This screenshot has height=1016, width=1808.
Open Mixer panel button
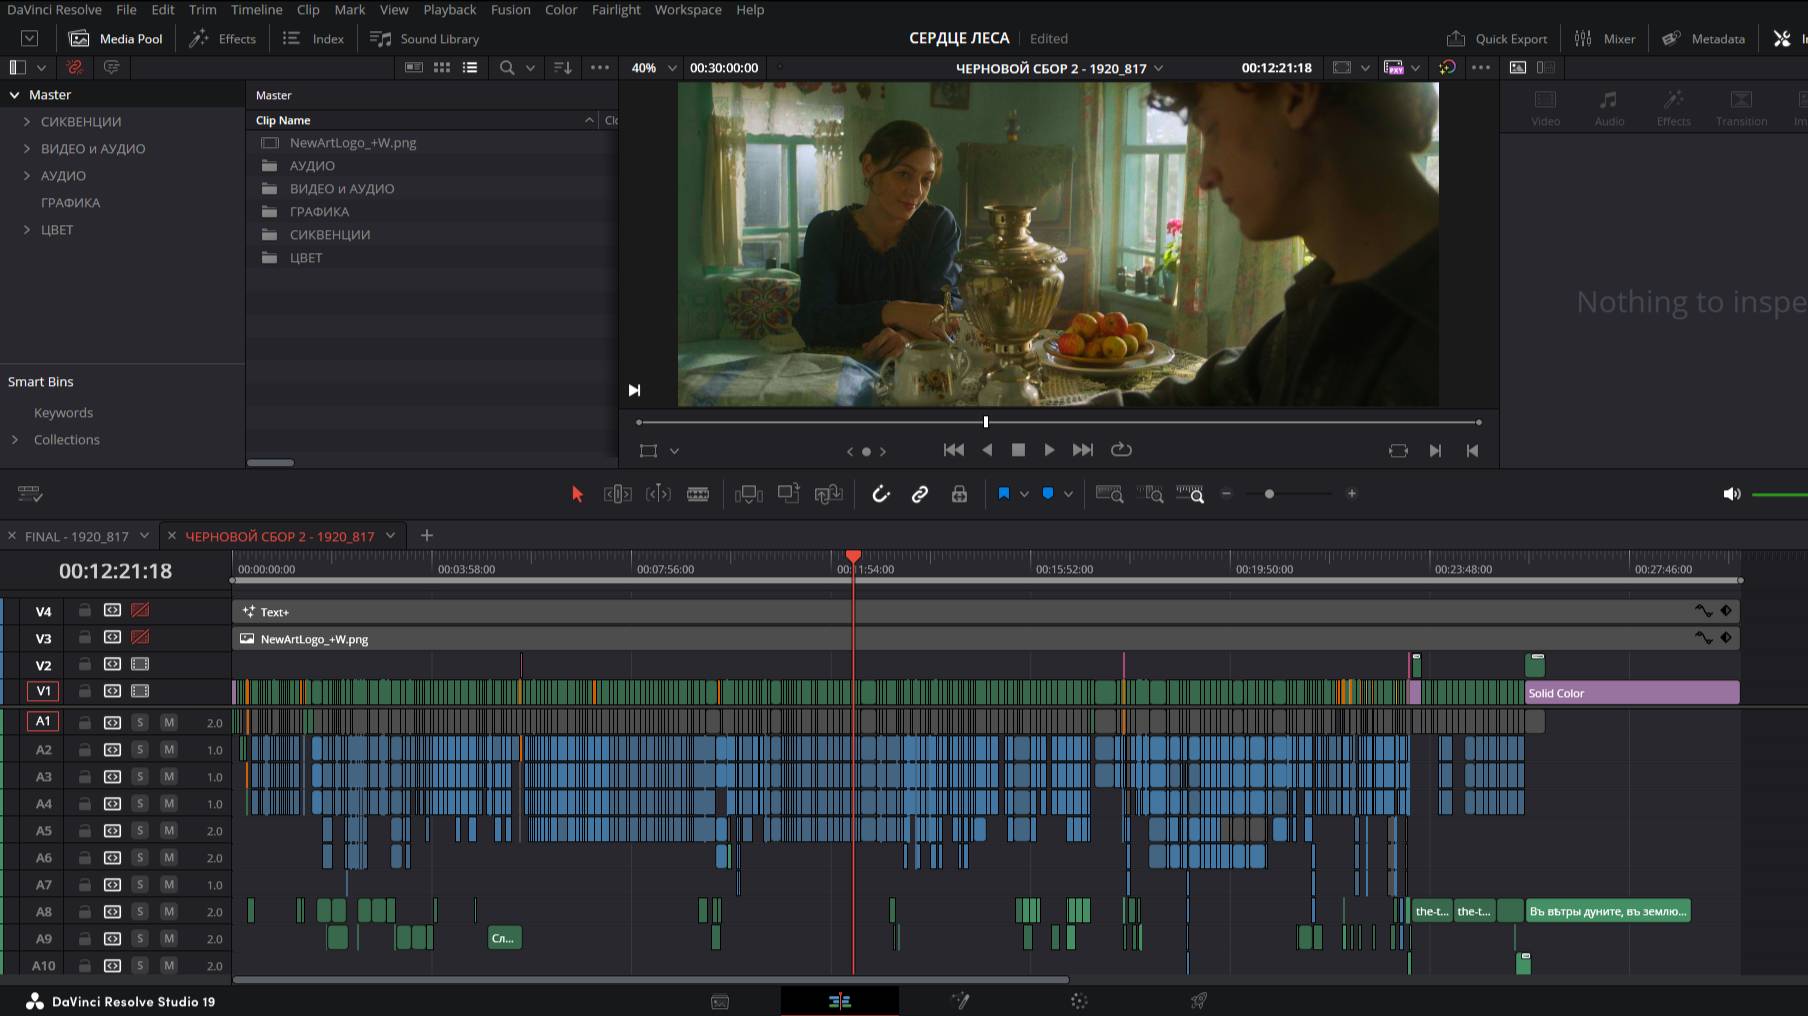(x=1604, y=38)
